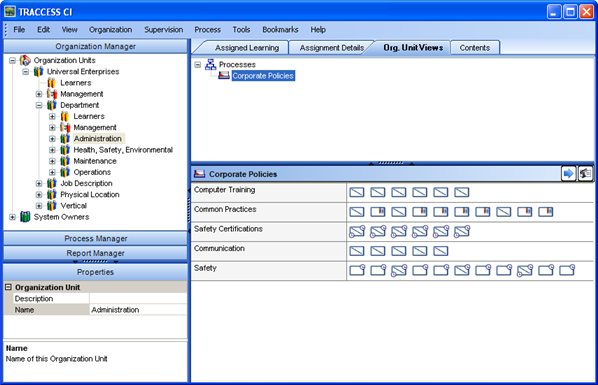
Task: Collapse the Organization Units root node
Action: pos(12,60)
